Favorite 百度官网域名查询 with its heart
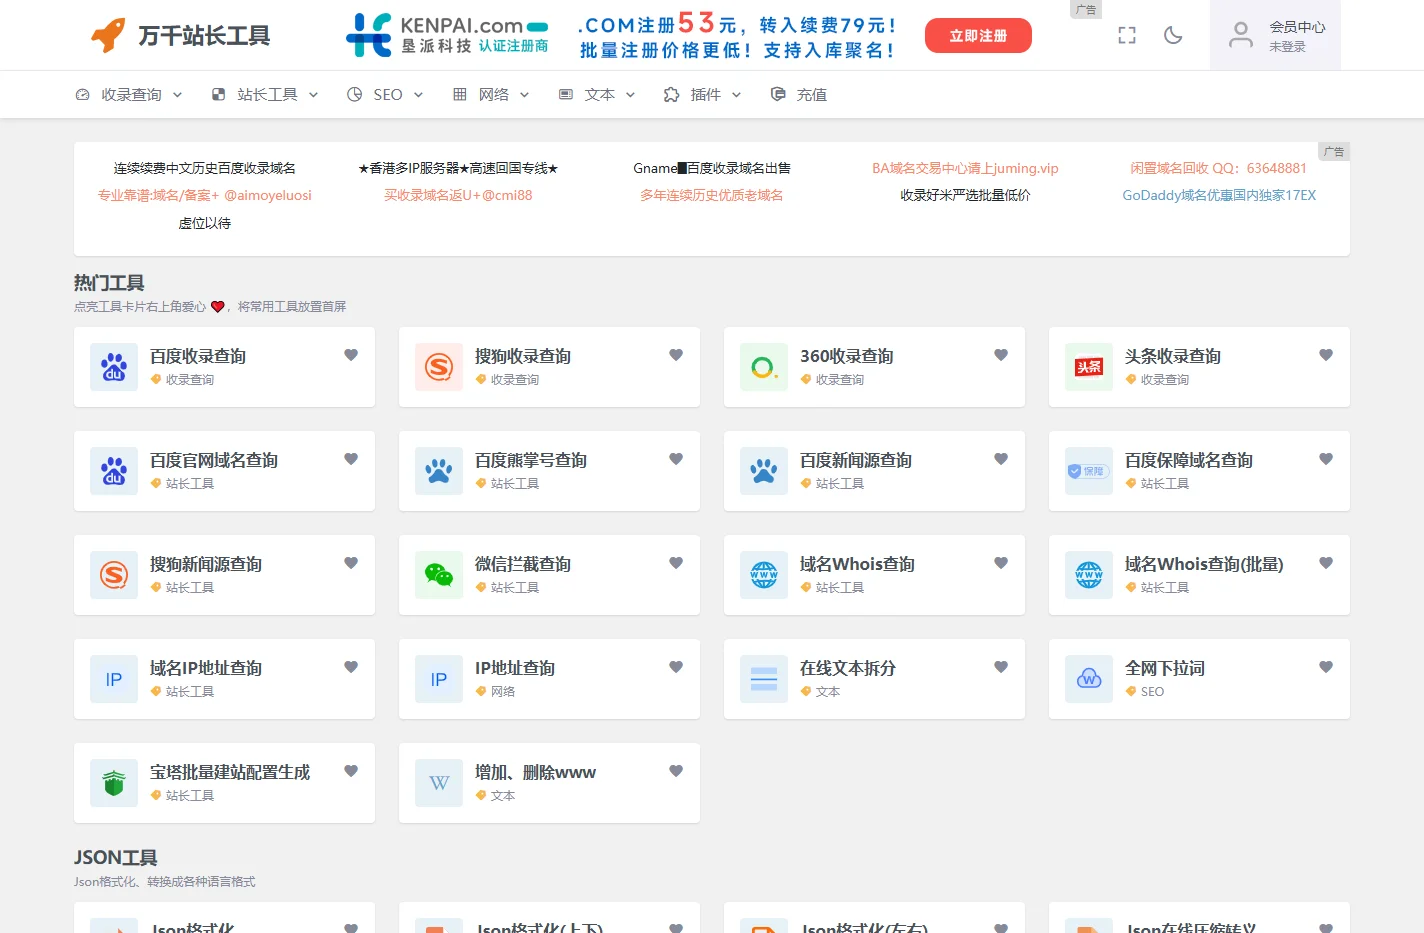The image size is (1424, 933). click(x=351, y=459)
